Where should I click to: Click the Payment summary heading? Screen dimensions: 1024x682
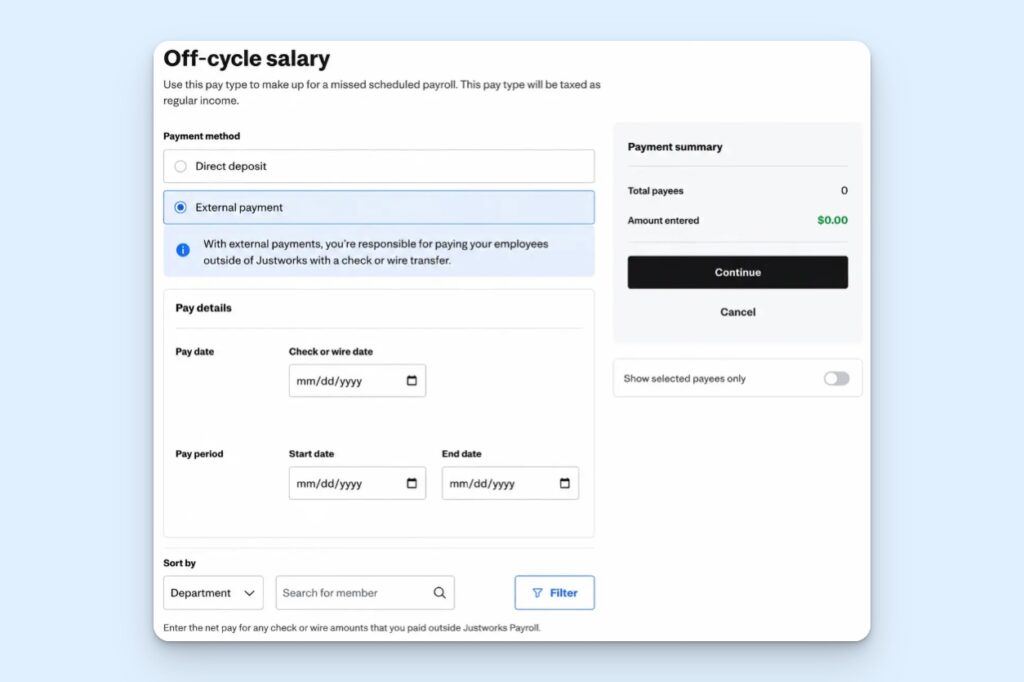675,147
